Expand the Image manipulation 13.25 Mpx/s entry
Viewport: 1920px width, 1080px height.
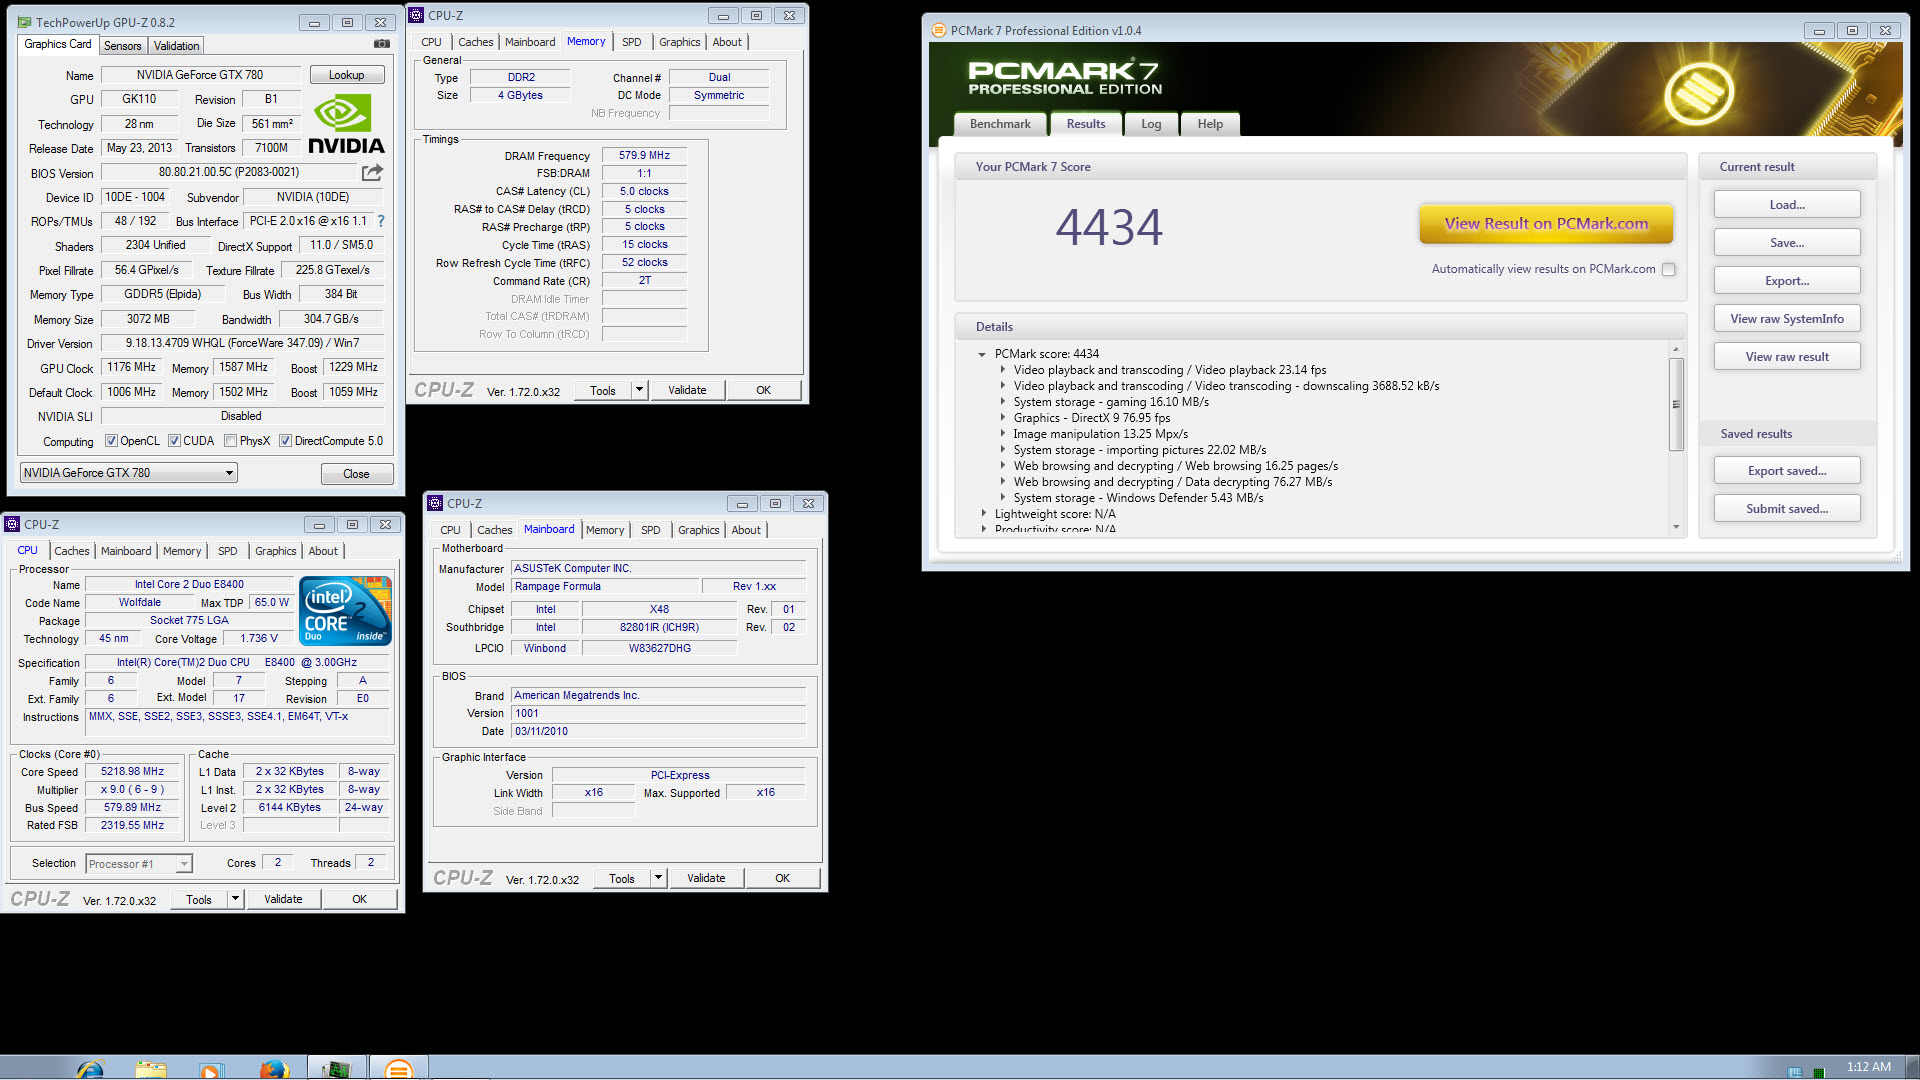[1003, 434]
